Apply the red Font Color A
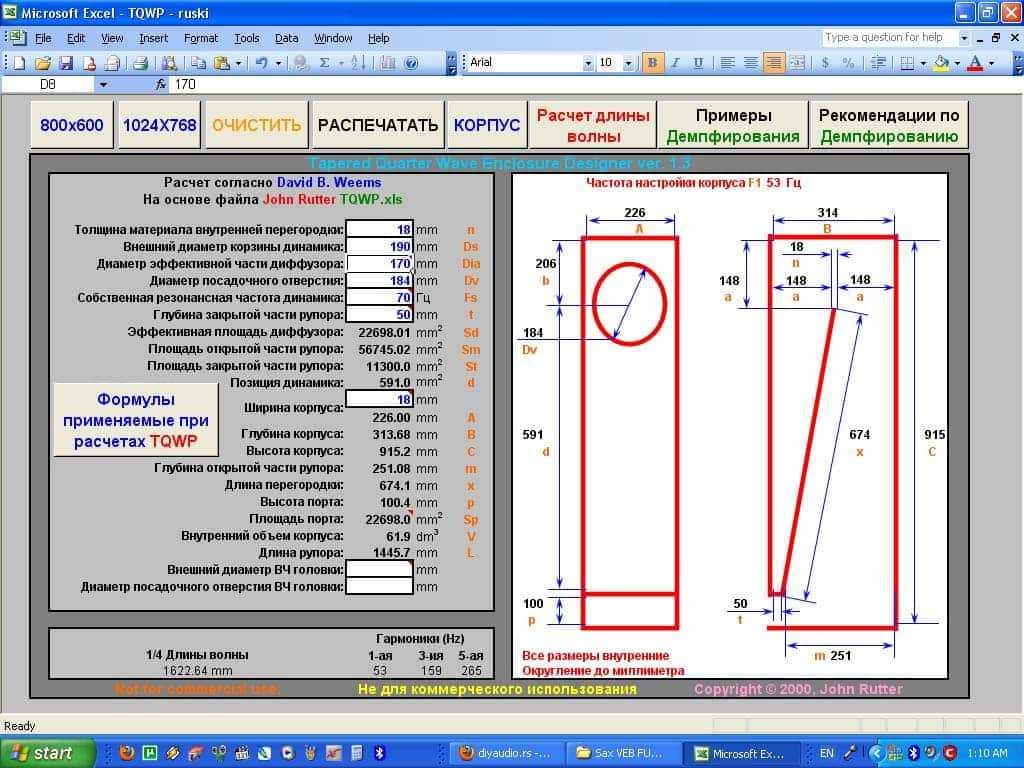The height and width of the screenshot is (768, 1024). 976,63
